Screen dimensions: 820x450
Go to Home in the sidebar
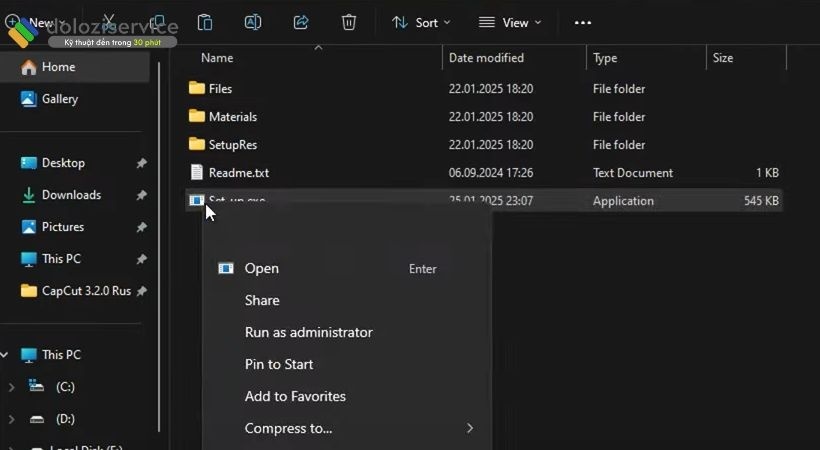coord(75,67)
